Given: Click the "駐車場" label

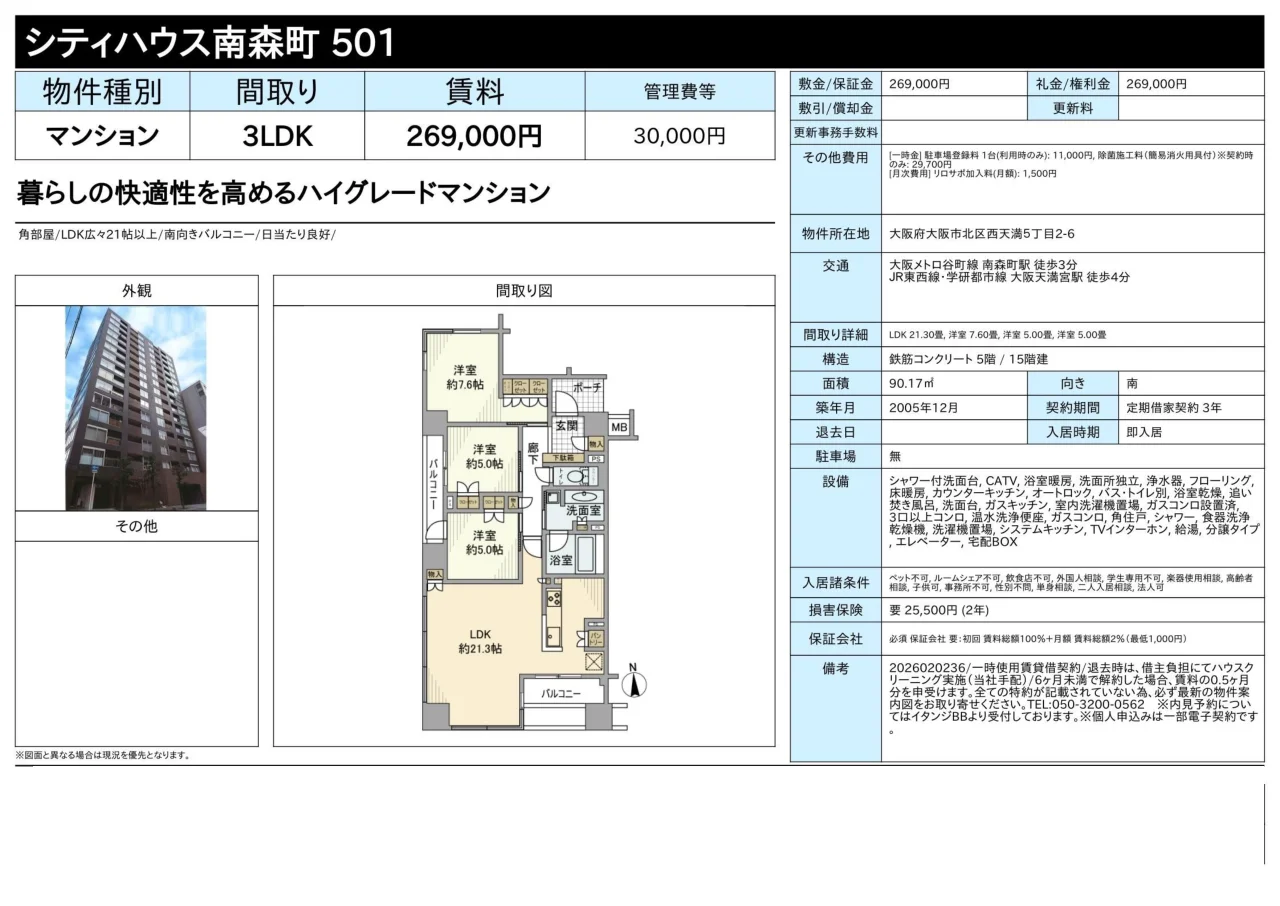Looking at the screenshot, I should [836, 456].
